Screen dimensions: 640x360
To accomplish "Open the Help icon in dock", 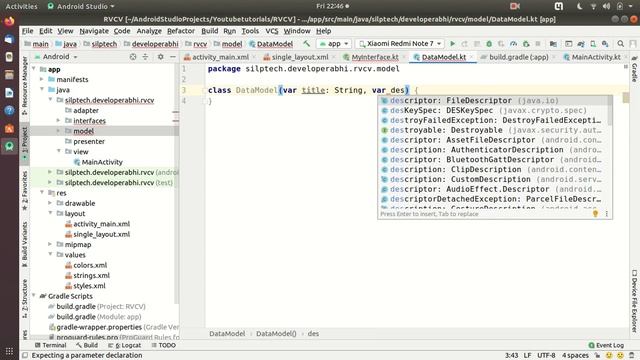I will 9,110.
